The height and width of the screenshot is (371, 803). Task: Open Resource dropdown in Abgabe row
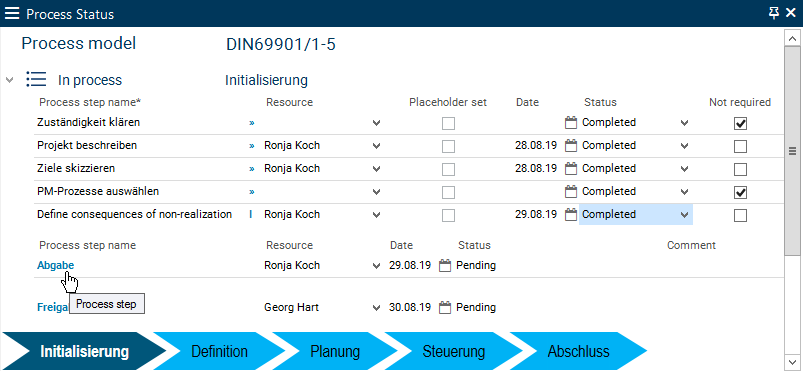pyautogui.click(x=377, y=266)
